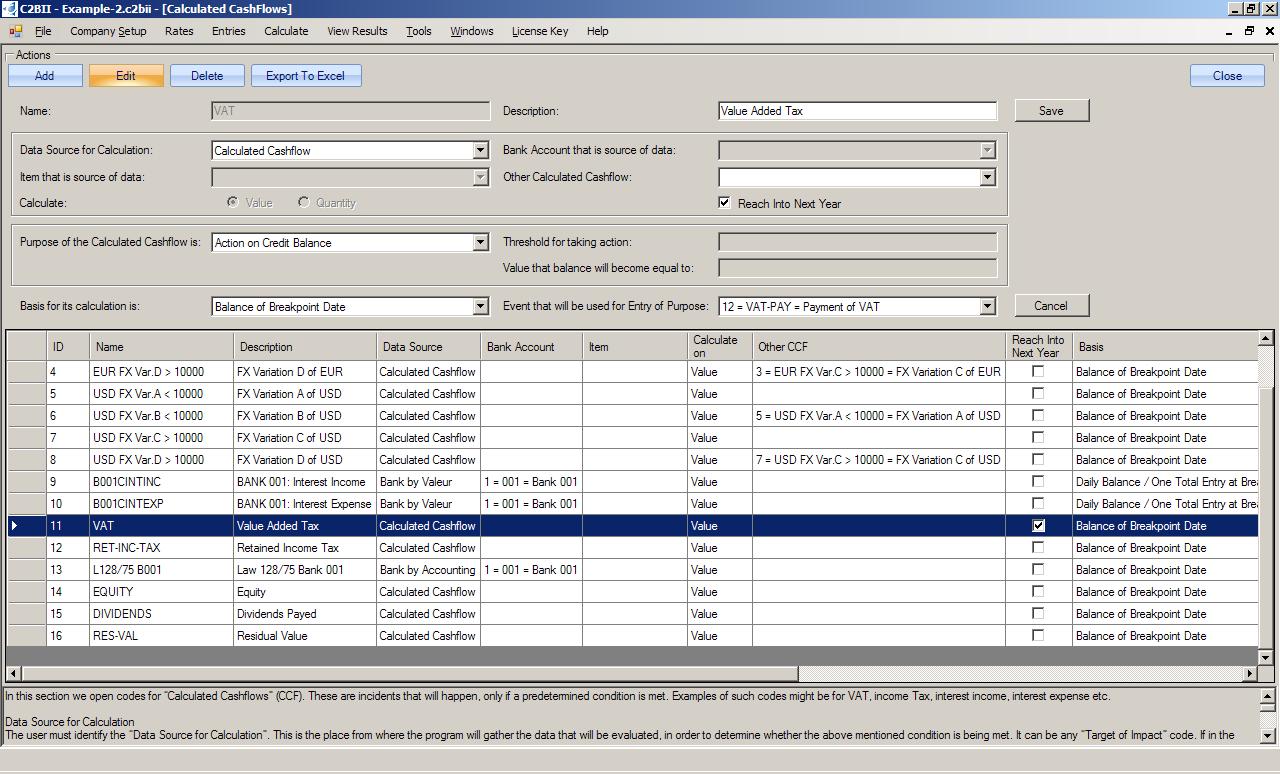Screen dimensions: 1280x774
Task: Sort grid by Description column header
Action: [305, 347]
